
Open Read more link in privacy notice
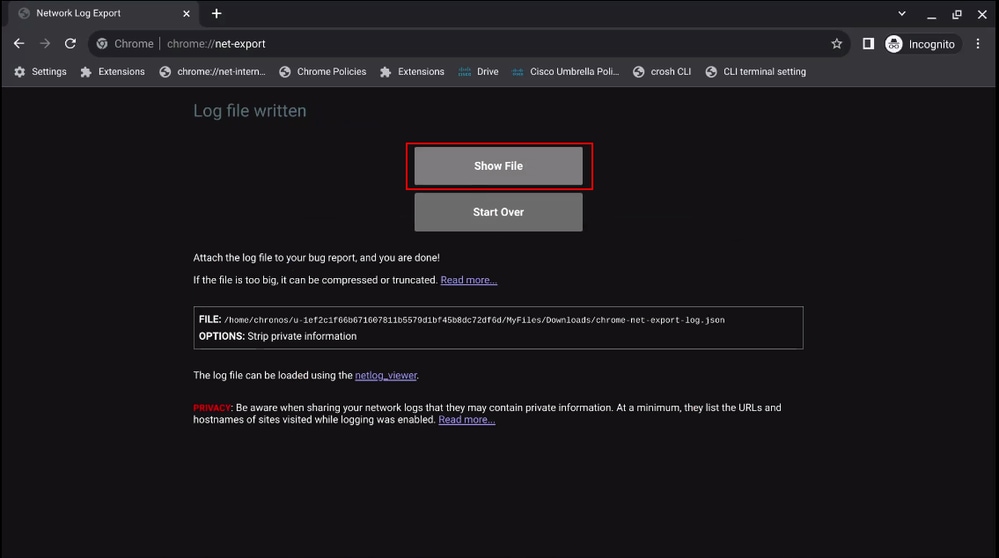(466, 419)
